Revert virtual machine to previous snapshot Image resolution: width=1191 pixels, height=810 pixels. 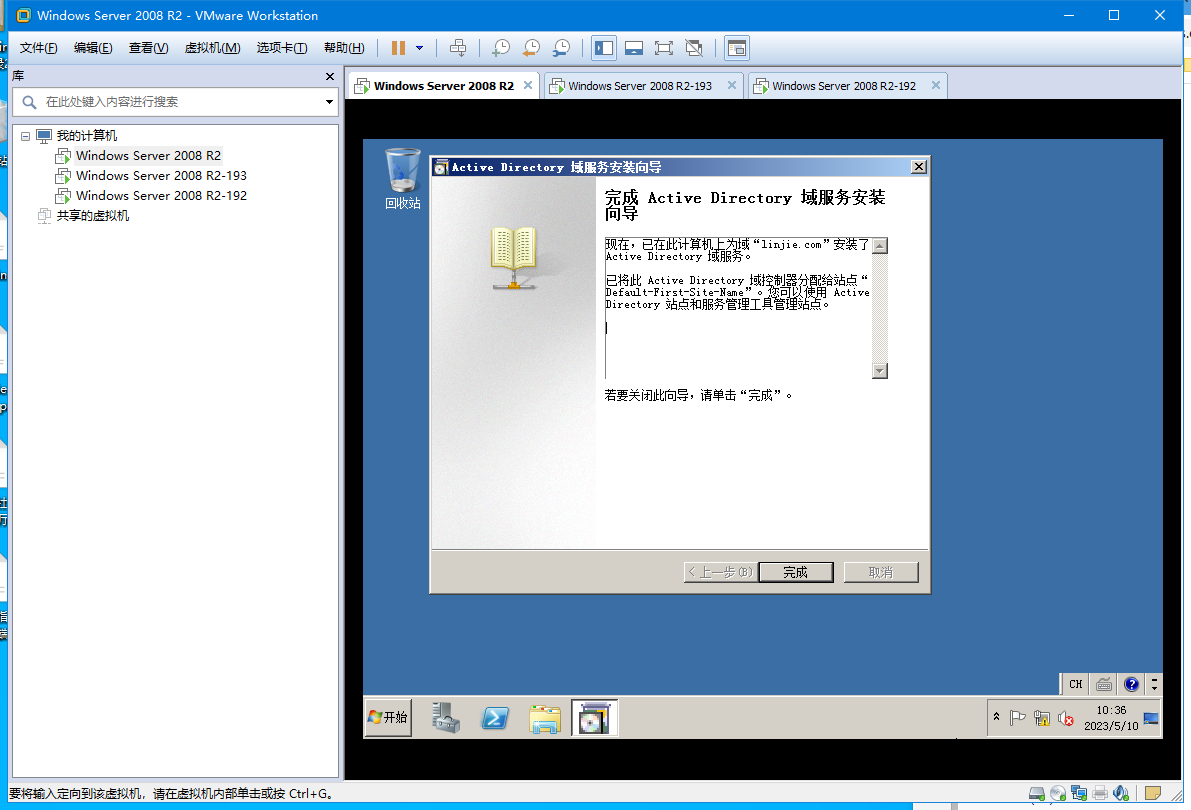click(x=531, y=48)
